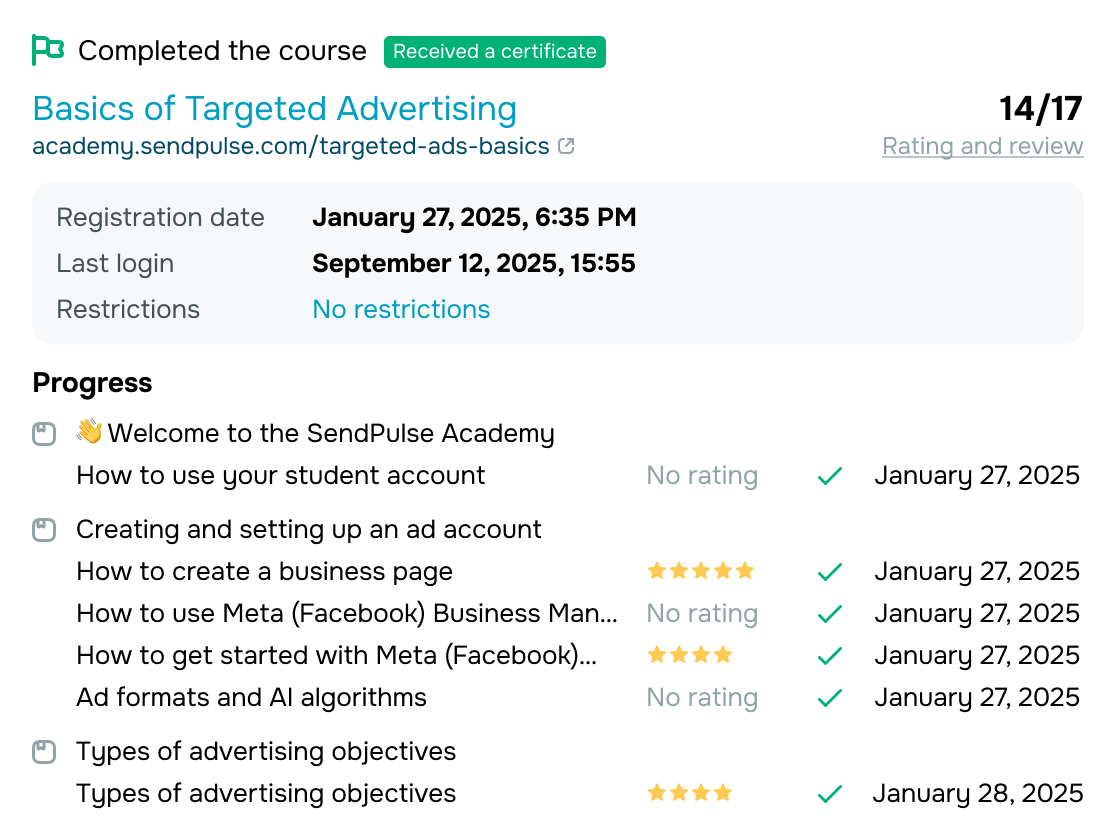Click the green course completion flag icon

pyautogui.click(x=47, y=50)
